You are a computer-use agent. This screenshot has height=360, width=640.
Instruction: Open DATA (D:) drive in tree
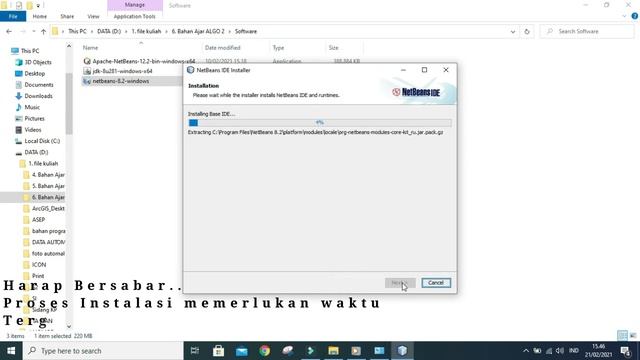coord(31,152)
